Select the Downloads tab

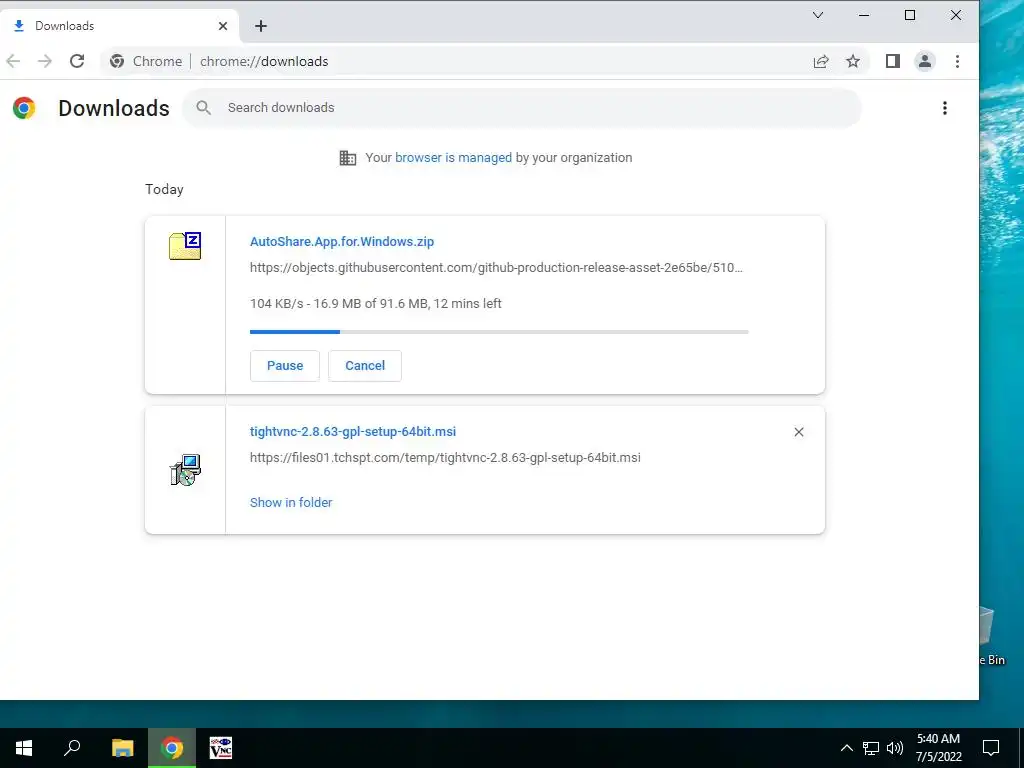tap(121, 26)
